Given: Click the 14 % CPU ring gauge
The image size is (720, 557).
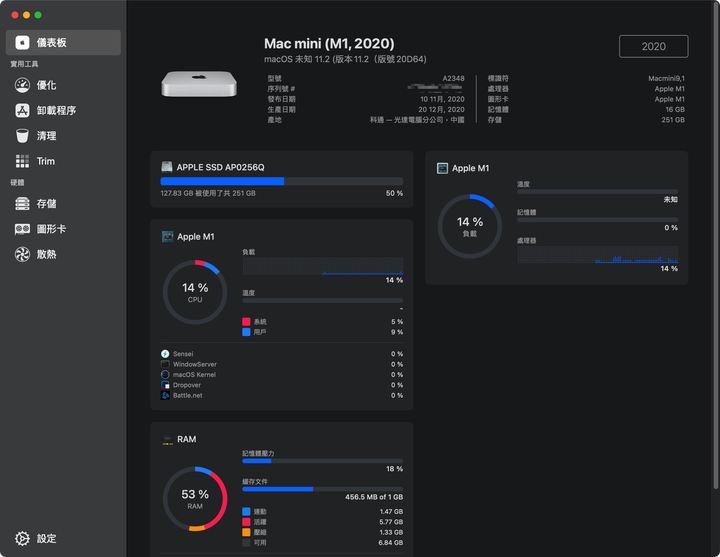Looking at the screenshot, I should 195,293.
